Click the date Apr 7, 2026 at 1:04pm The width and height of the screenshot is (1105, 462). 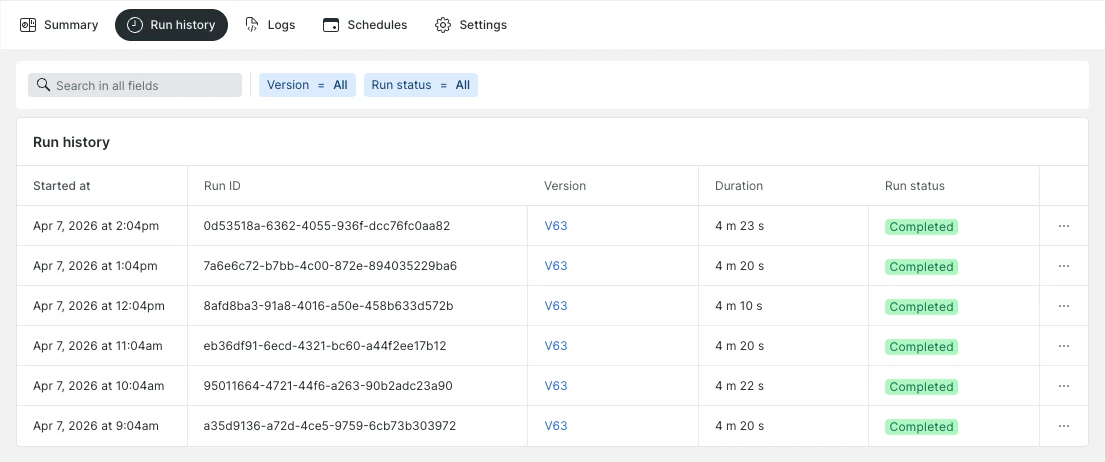pos(95,266)
